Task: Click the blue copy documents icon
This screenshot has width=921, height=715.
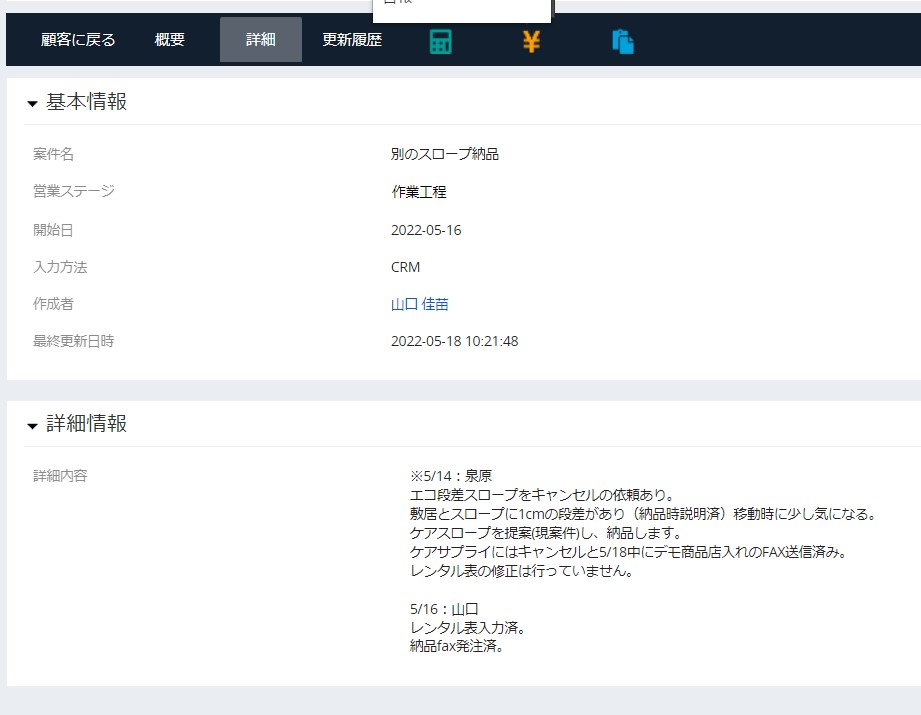Action: pyautogui.click(x=623, y=41)
